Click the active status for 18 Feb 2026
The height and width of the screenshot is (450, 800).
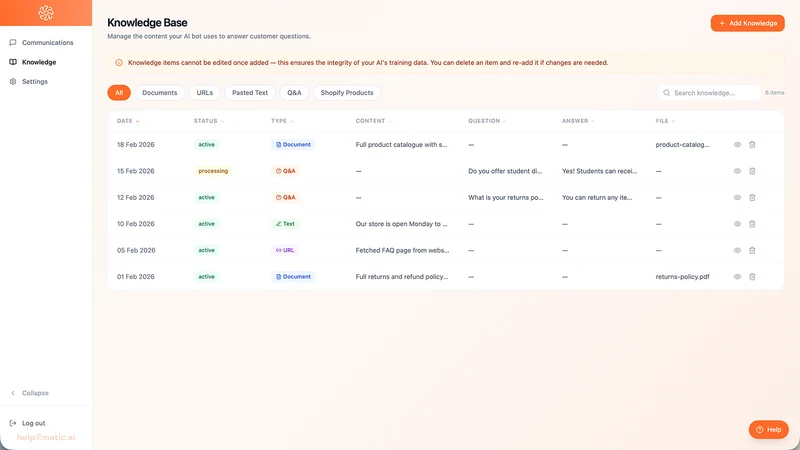207,145
